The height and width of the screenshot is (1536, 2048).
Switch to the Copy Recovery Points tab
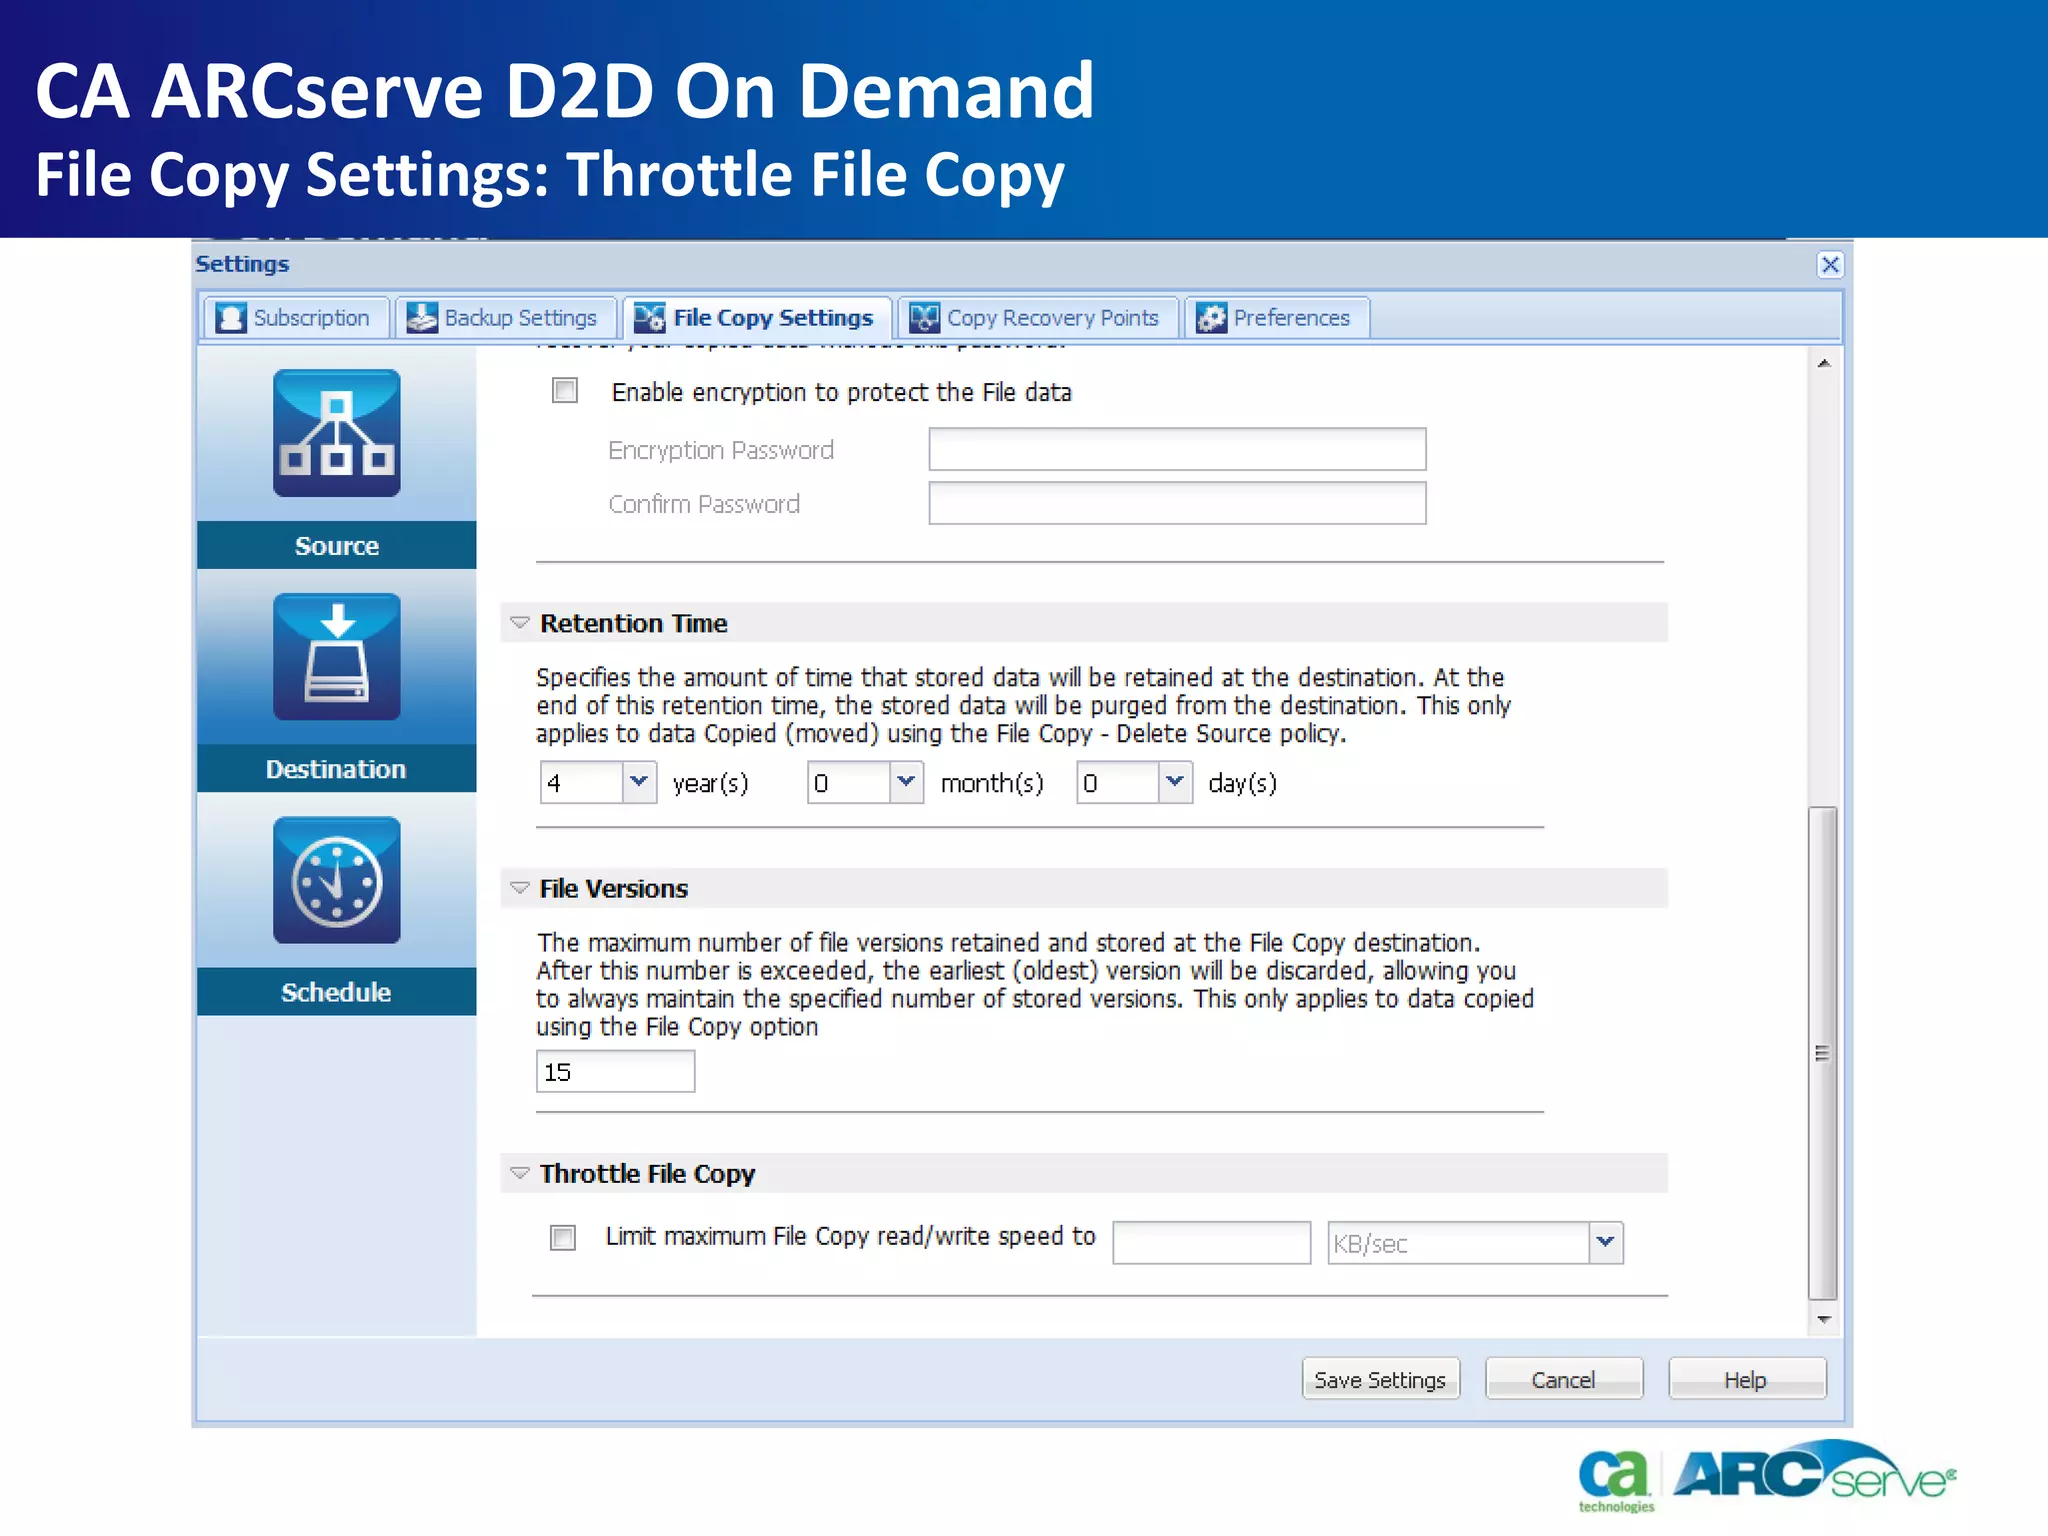point(1037,318)
